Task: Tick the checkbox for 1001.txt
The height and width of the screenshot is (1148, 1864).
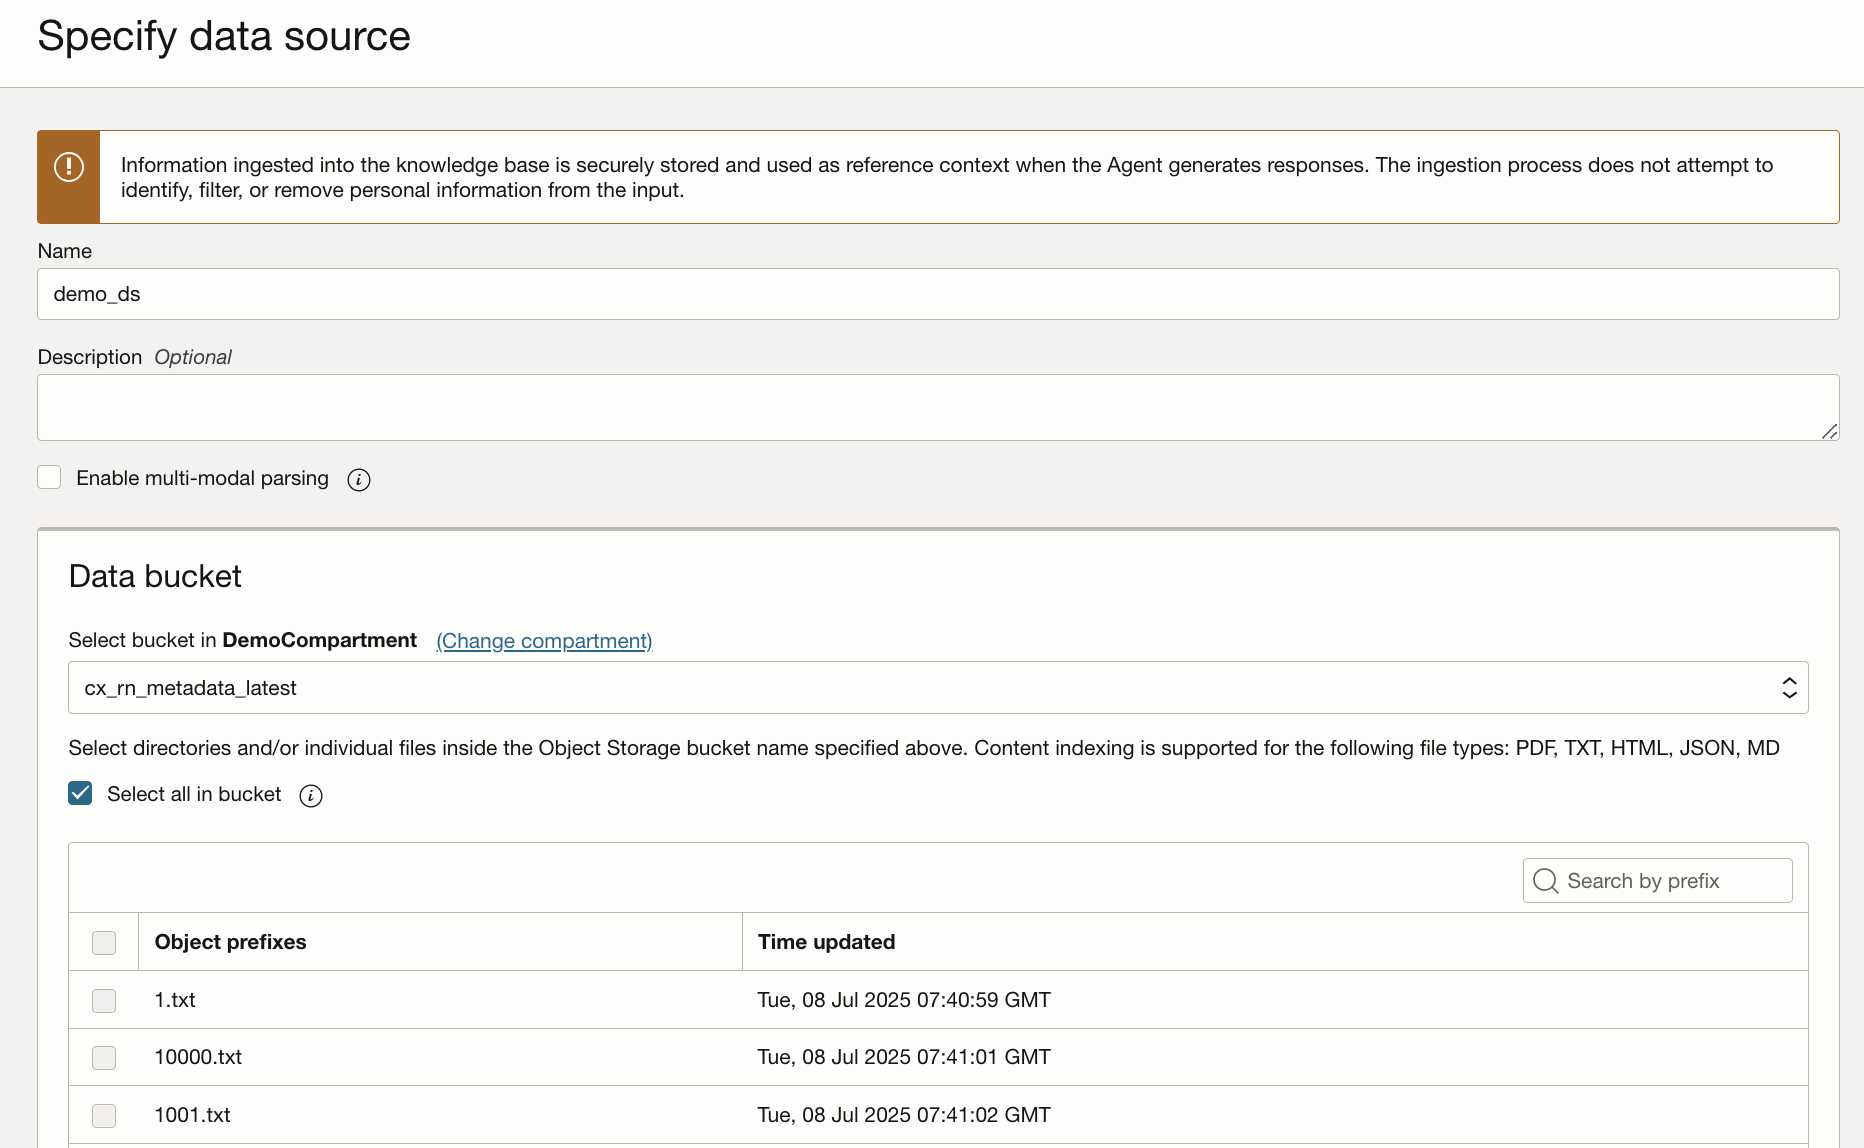Action: [x=104, y=1115]
